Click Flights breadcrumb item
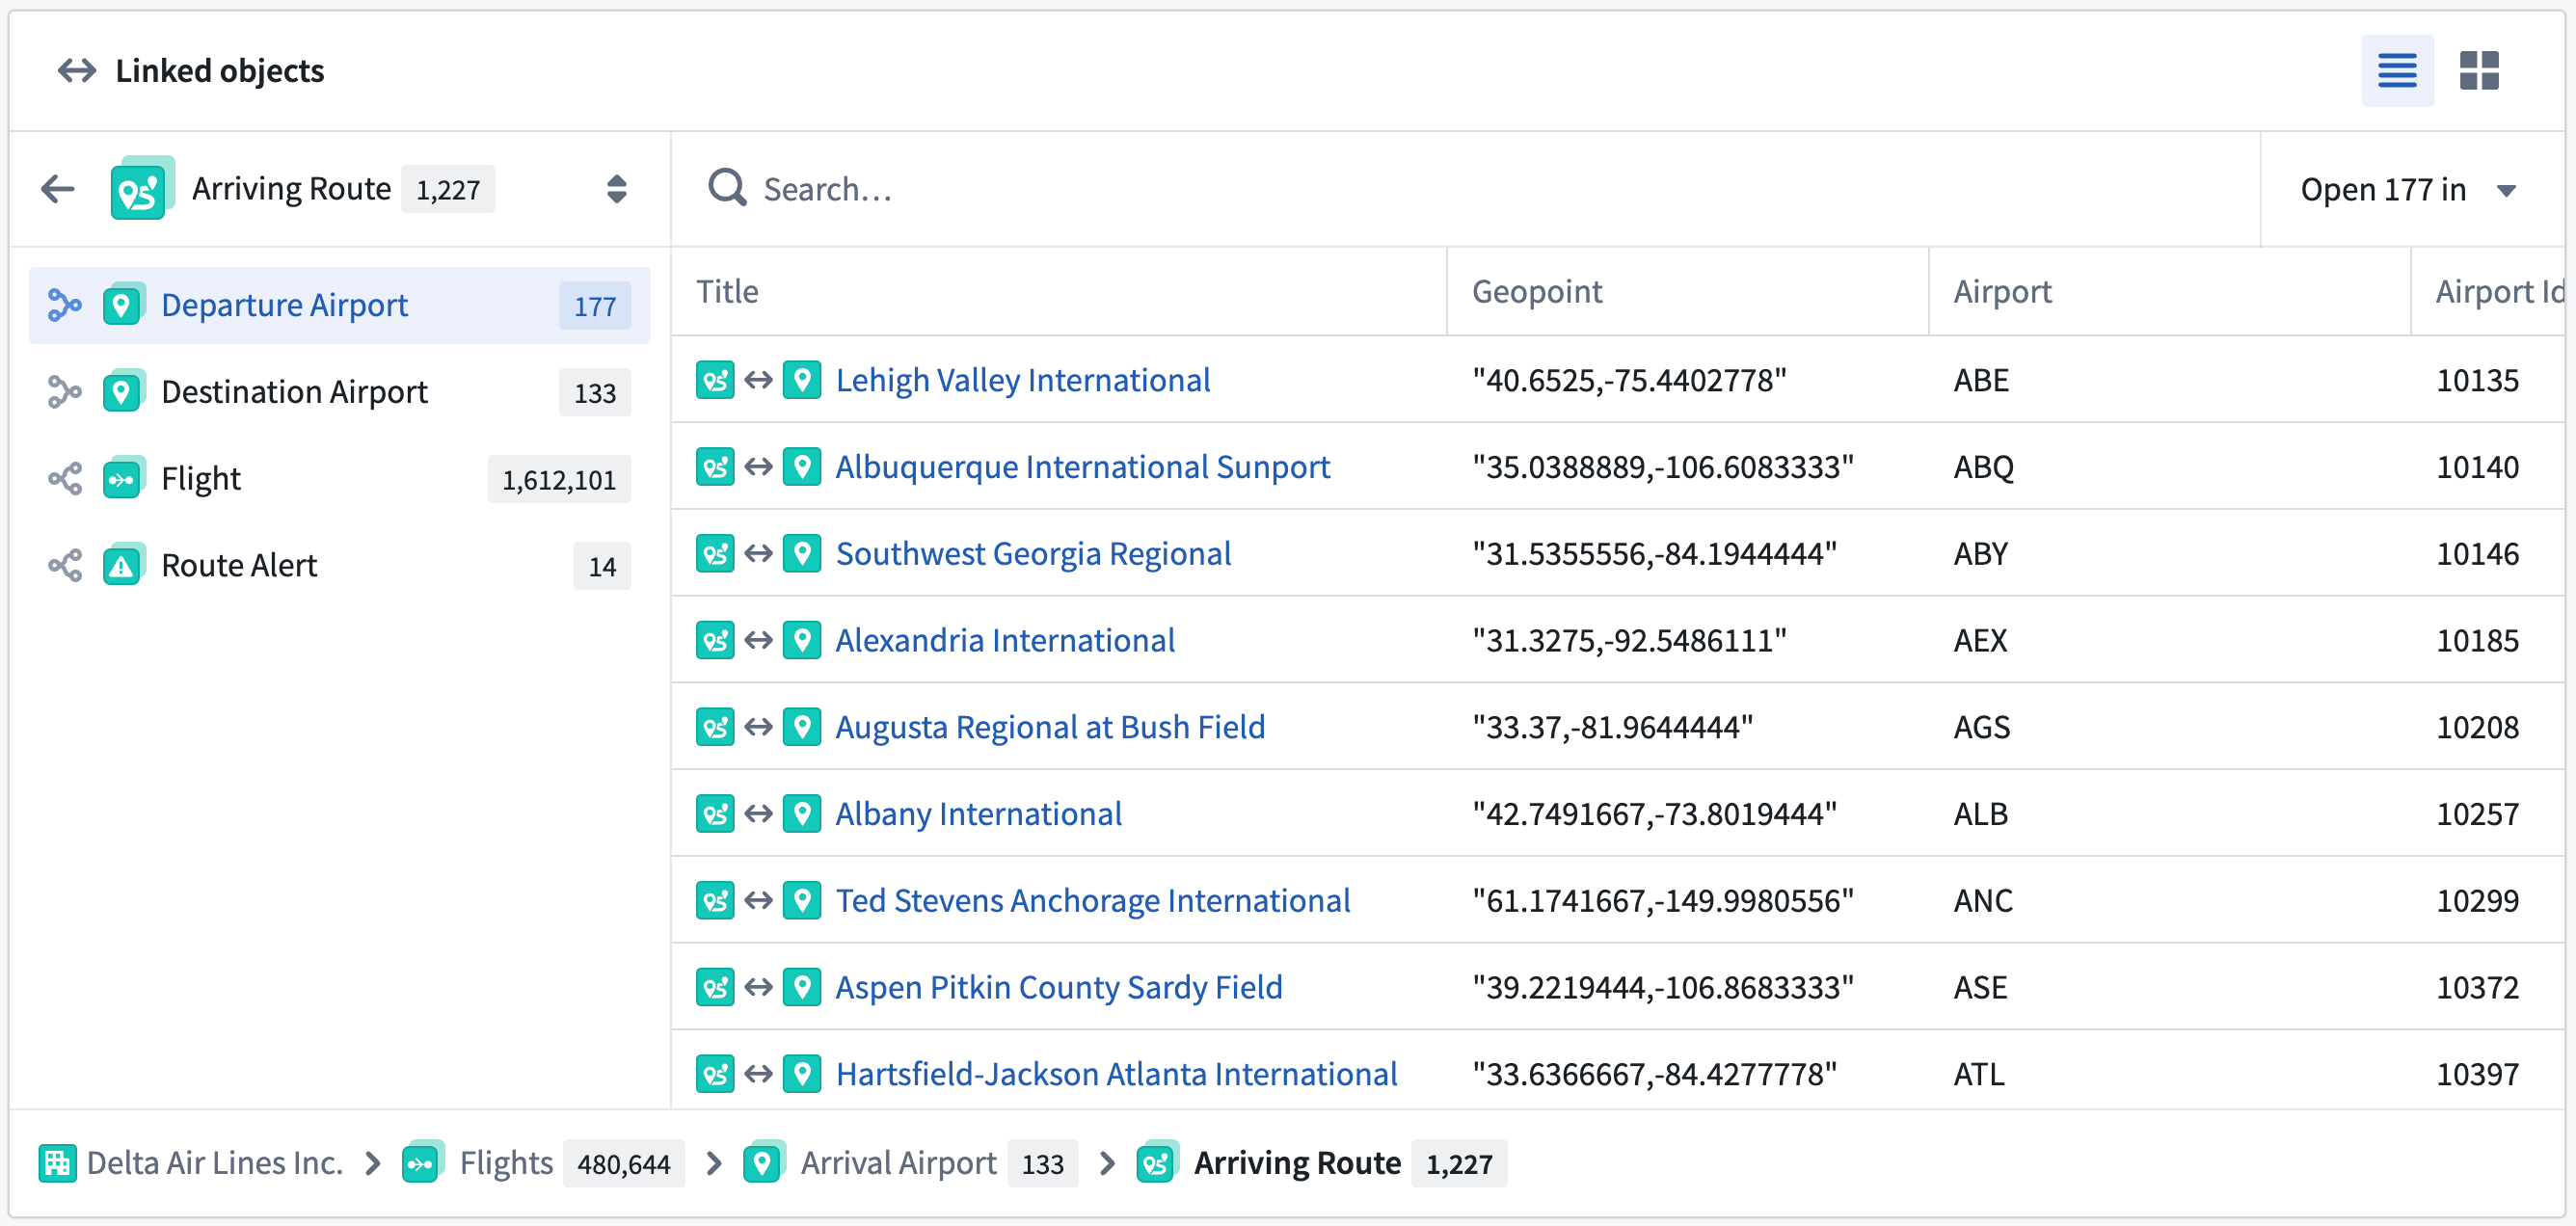2576x1226 pixels. point(505,1163)
